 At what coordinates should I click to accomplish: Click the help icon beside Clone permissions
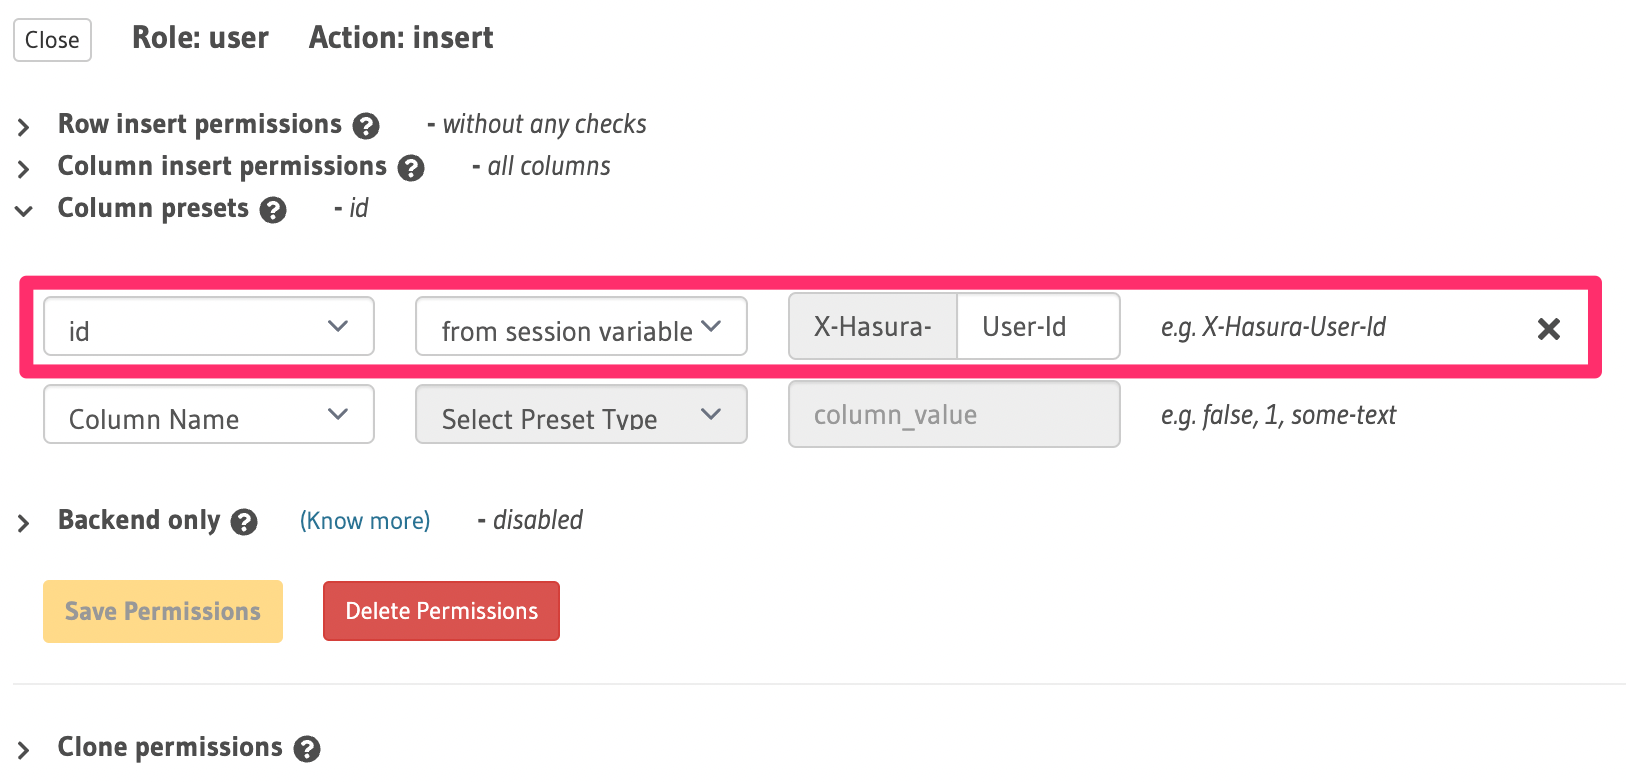point(309,747)
